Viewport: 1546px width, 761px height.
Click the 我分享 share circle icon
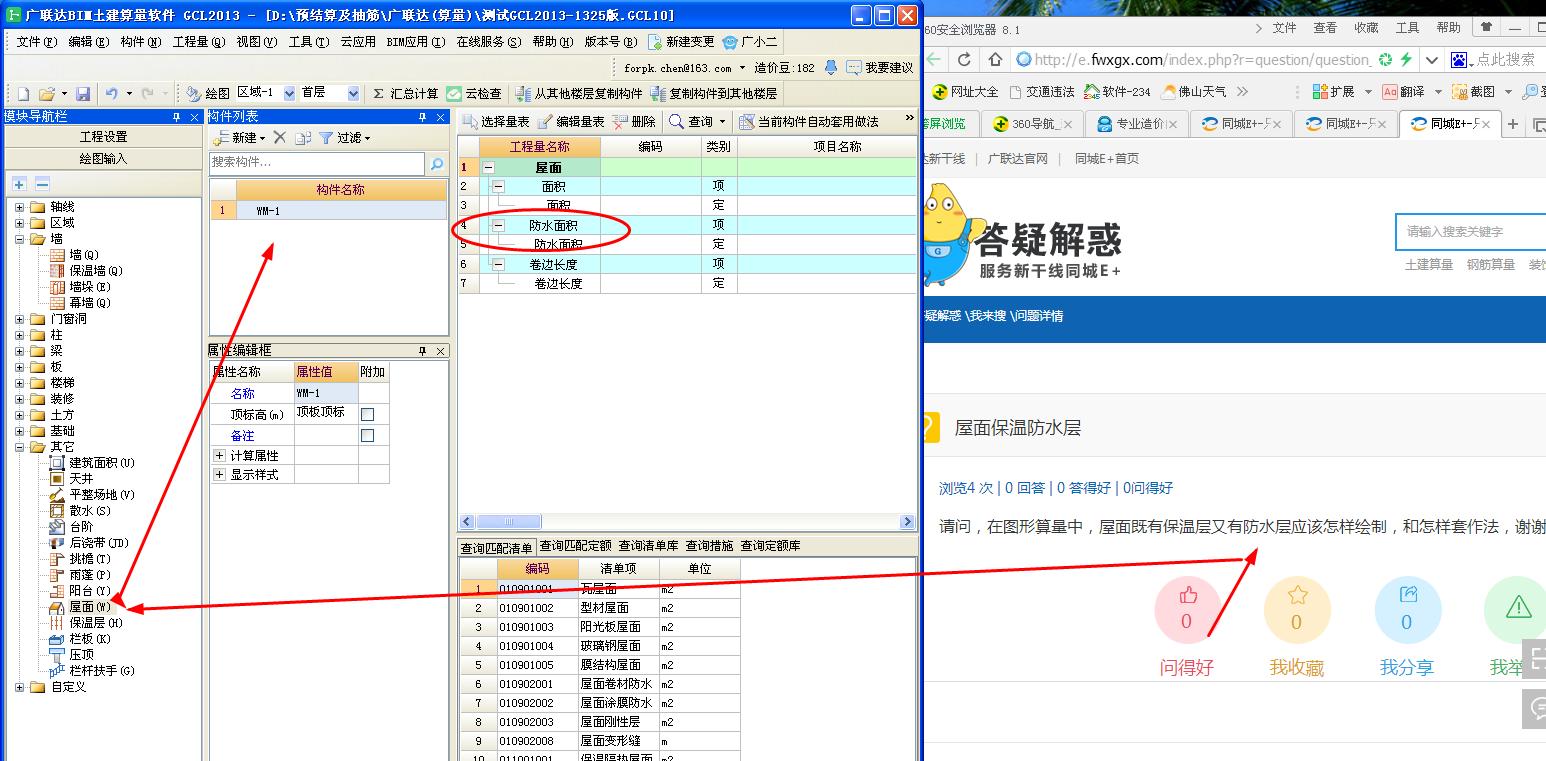coord(1407,610)
